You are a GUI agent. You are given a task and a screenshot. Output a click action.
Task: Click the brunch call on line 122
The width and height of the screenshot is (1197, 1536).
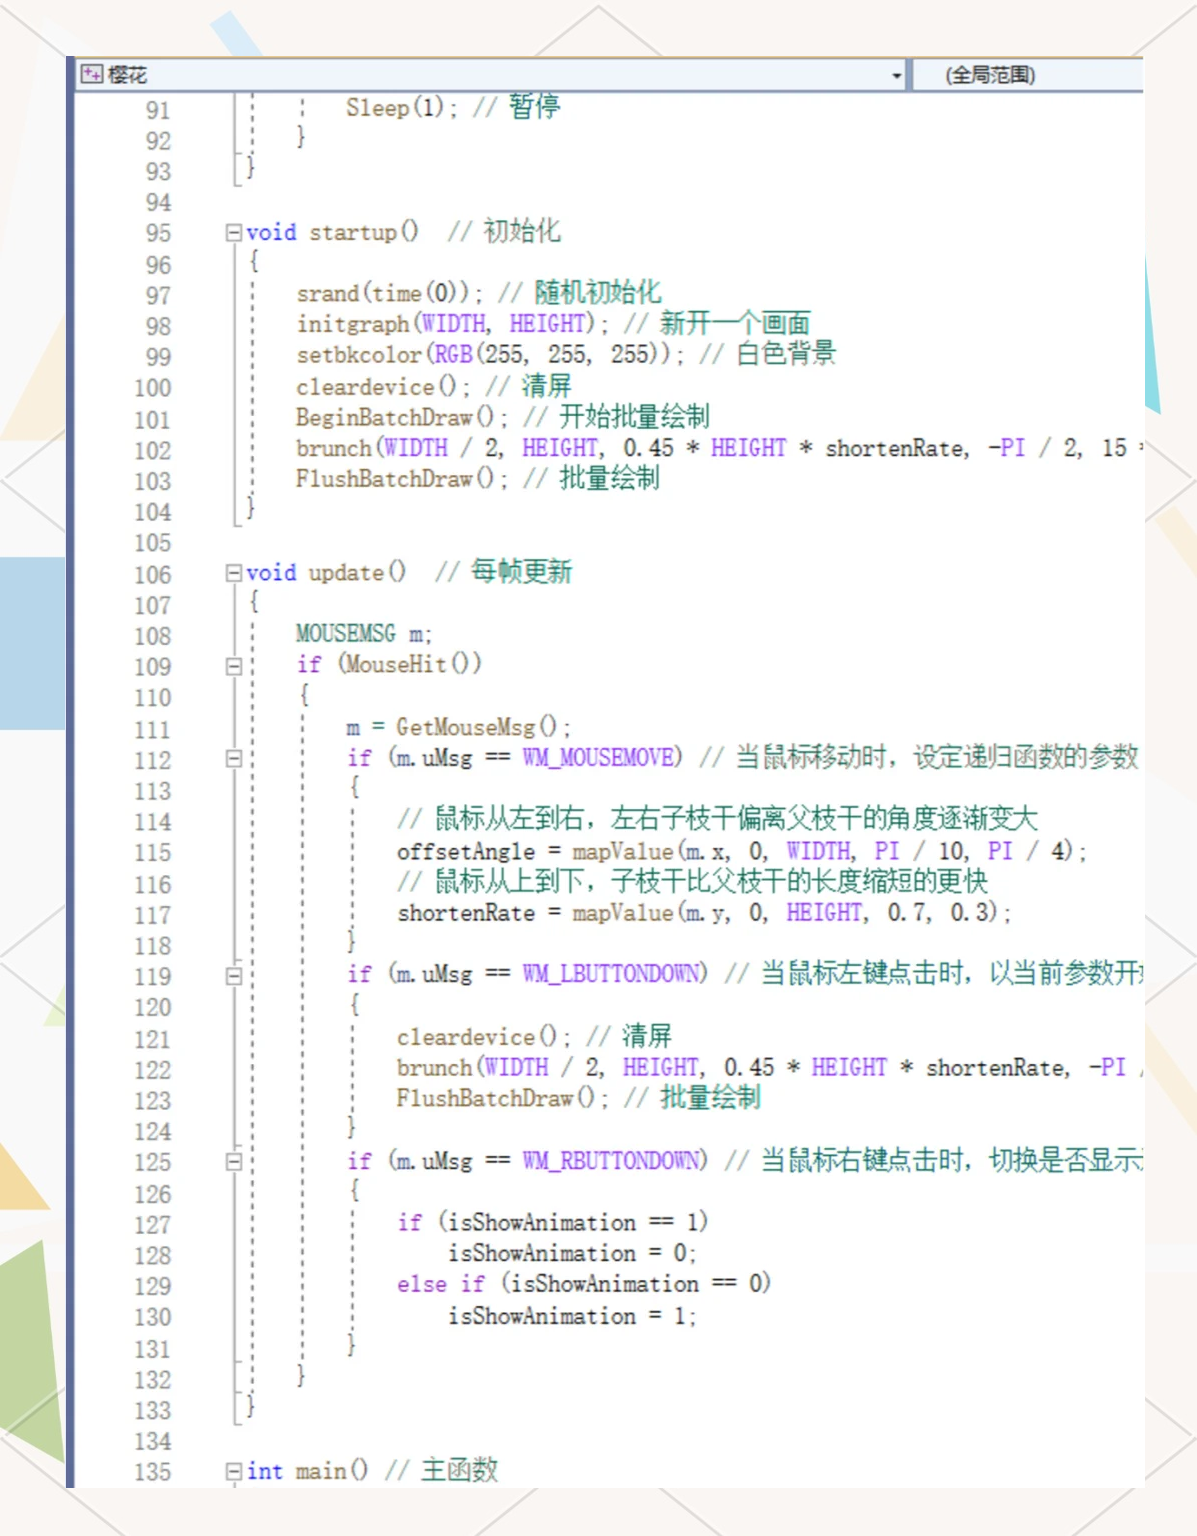tap(770, 1068)
